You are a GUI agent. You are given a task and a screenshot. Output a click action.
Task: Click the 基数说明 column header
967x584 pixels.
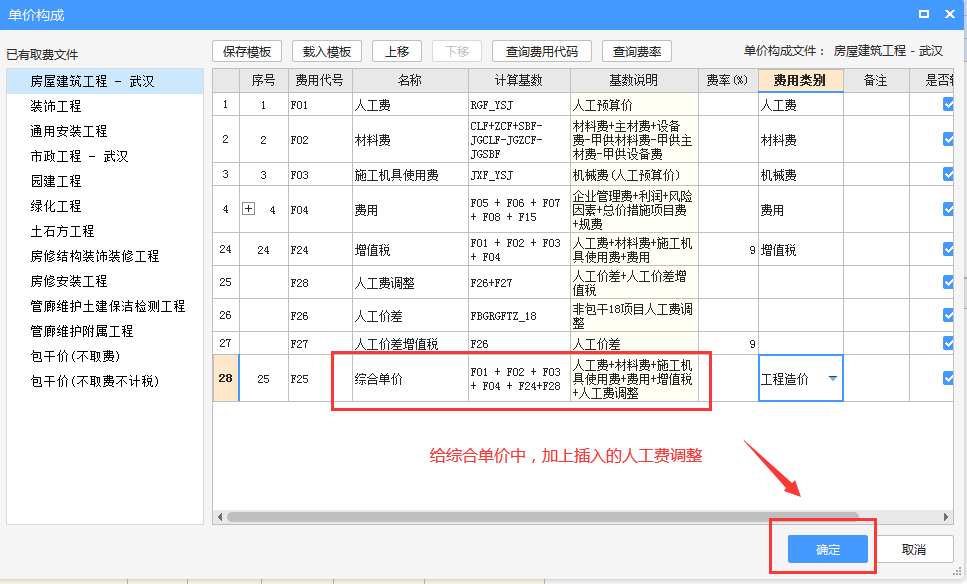(633, 80)
